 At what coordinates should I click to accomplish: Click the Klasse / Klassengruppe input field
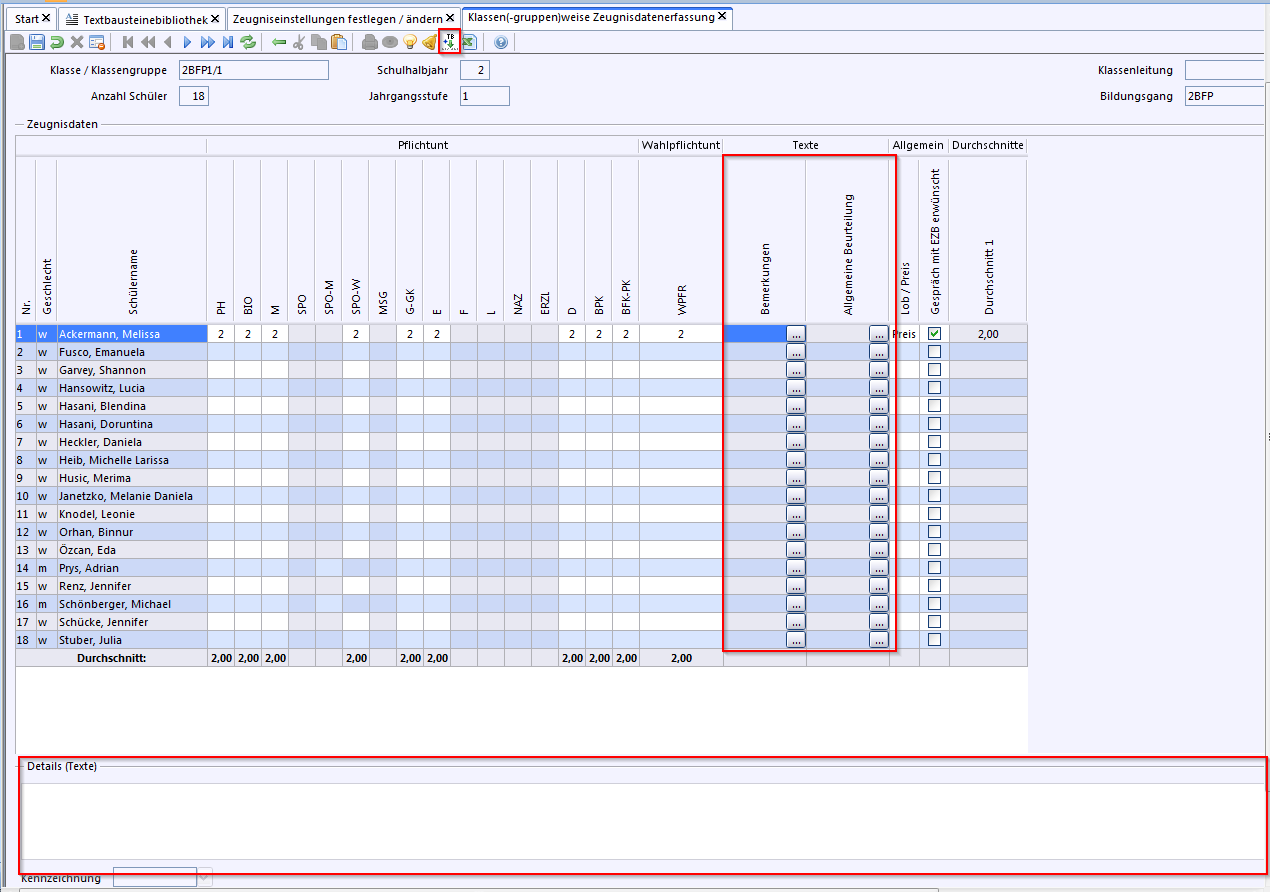point(253,70)
